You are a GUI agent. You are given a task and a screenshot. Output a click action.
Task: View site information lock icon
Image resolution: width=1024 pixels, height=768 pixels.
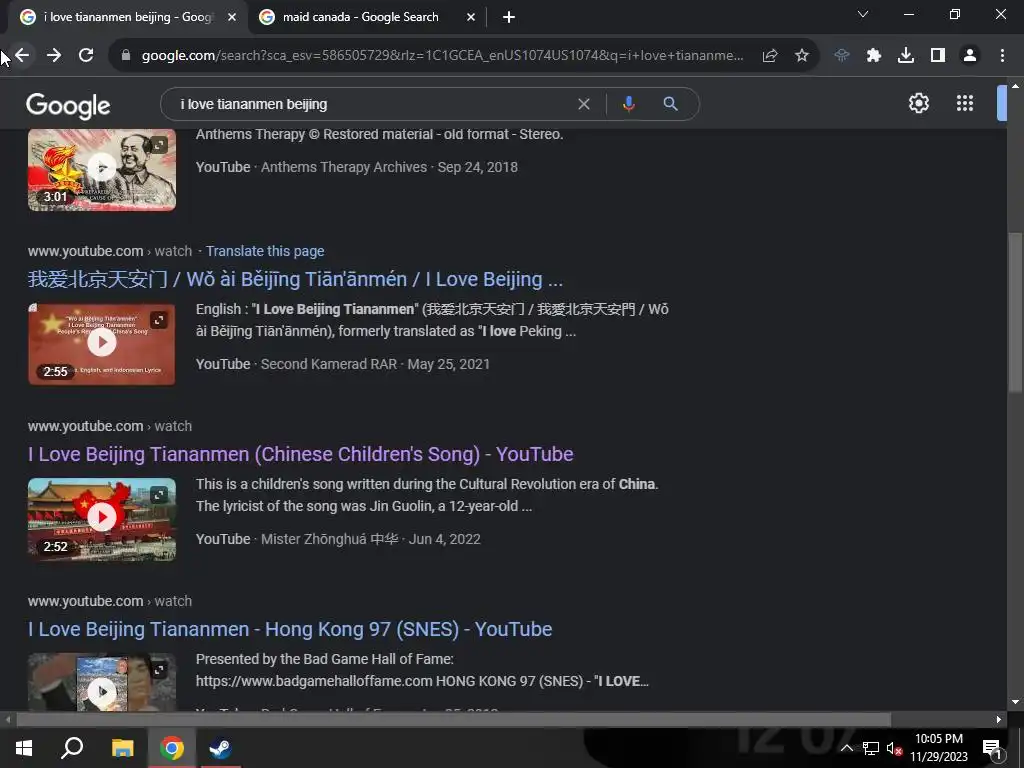(x=126, y=56)
